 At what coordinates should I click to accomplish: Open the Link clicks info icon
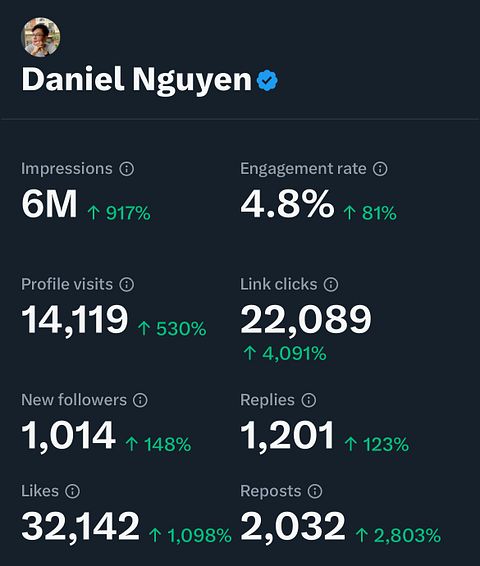click(x=331, y=284)
